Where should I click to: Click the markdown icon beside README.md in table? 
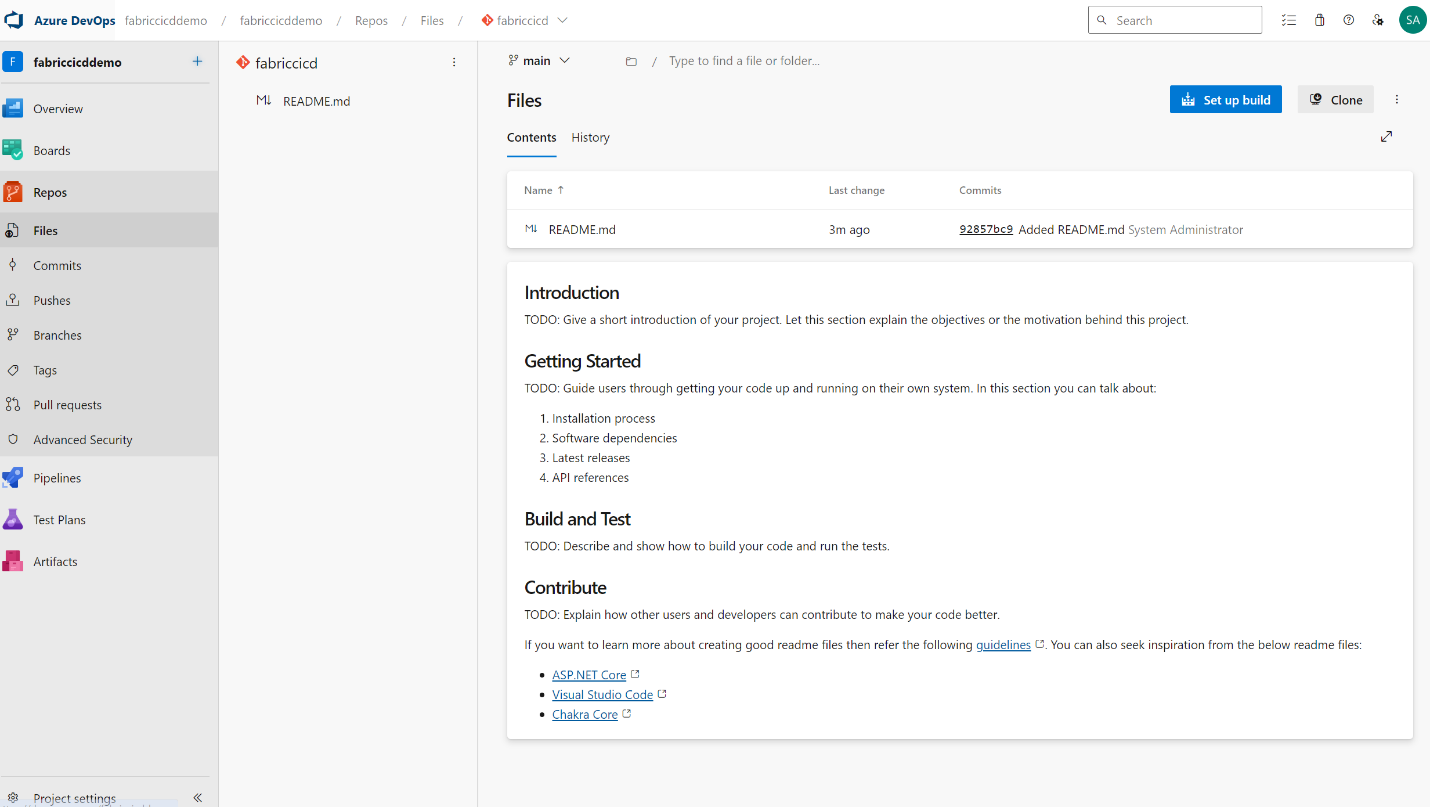tap(531, 229)
